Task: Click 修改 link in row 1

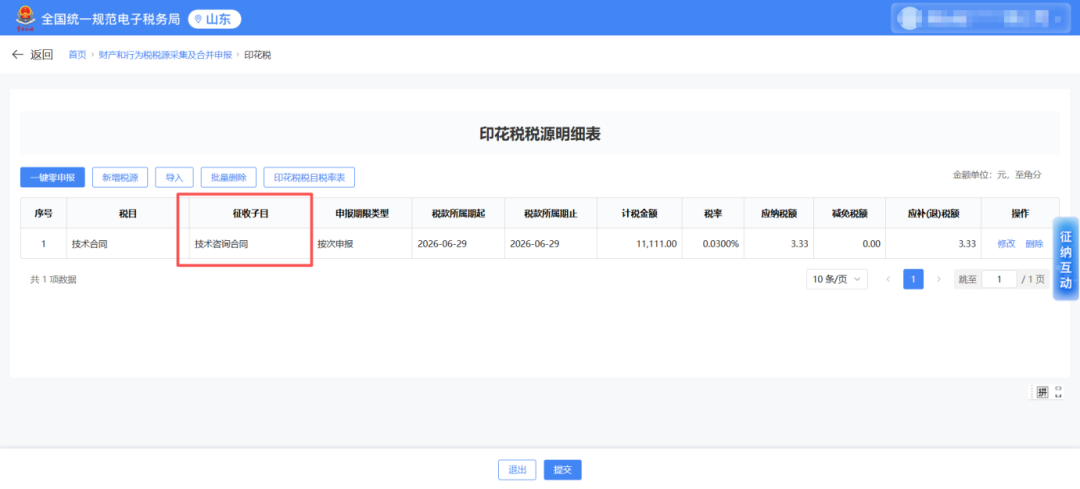Action: (1006, 244)
